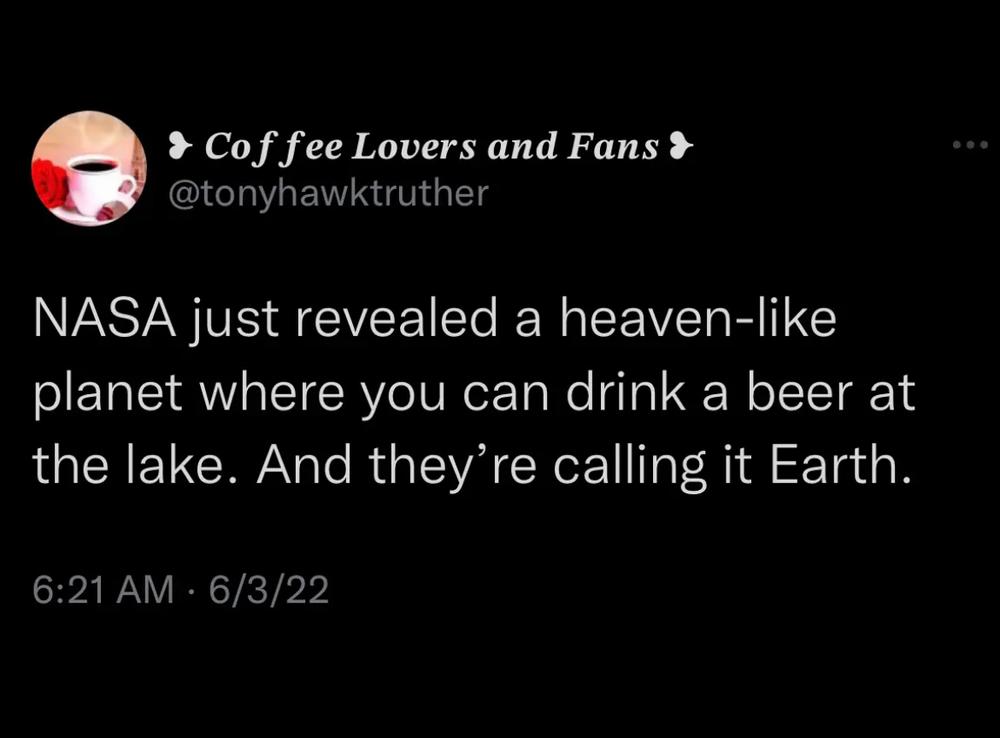Click the leaf ornament before Coffee Lovers
The width and height of the screenshot is (1000, 738).
[180, 146]
